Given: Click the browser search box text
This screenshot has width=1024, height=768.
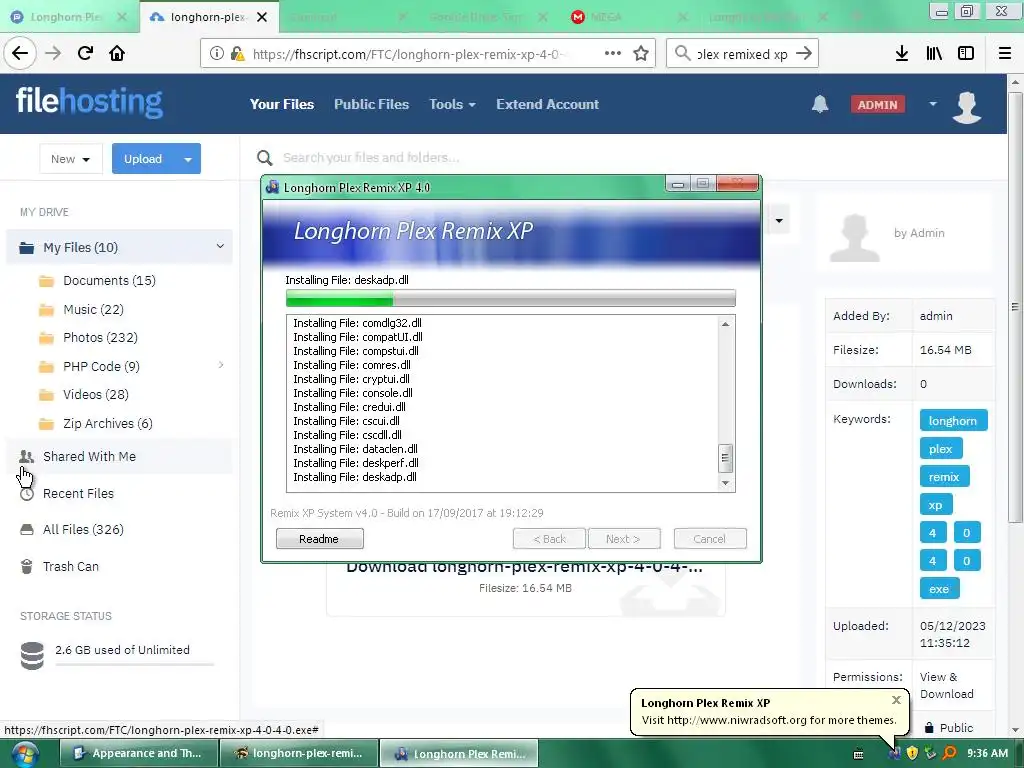Looking at the screenshot, I should tap(742, 54).
